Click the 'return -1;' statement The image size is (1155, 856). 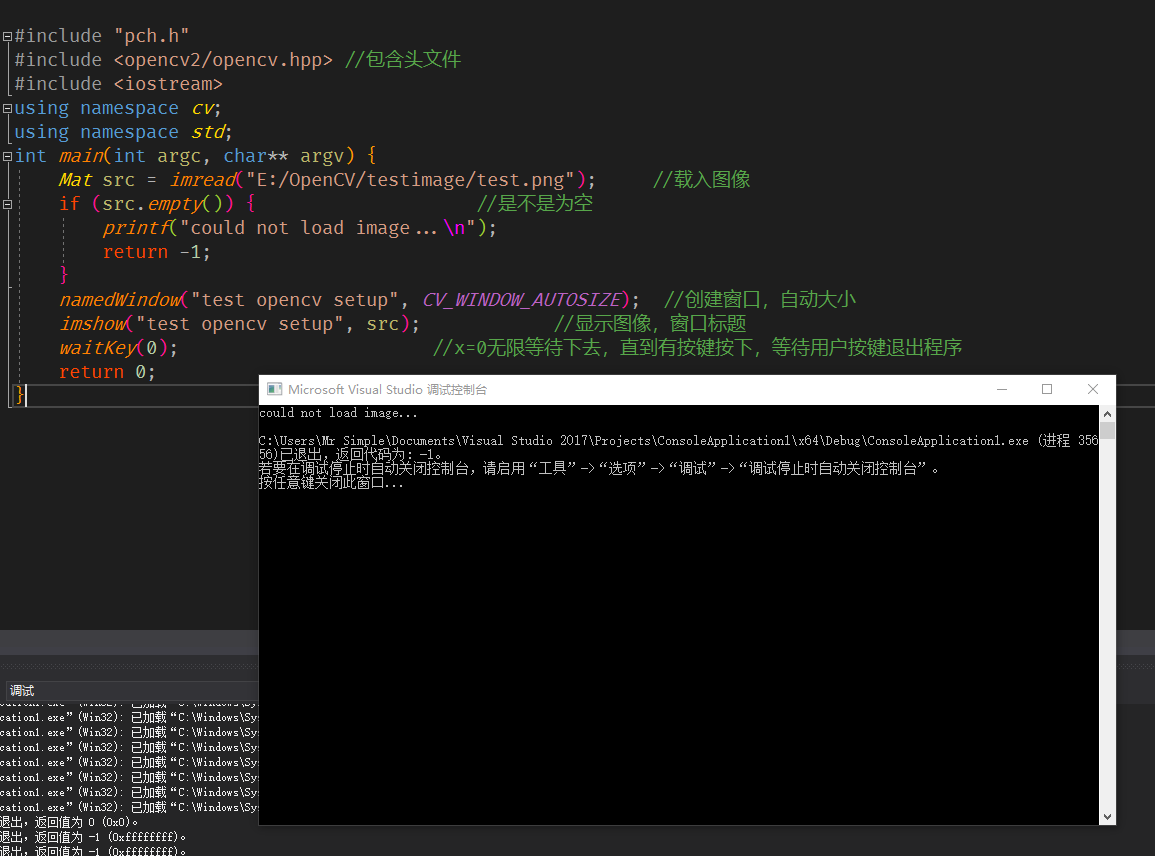(x=157, y=252)
